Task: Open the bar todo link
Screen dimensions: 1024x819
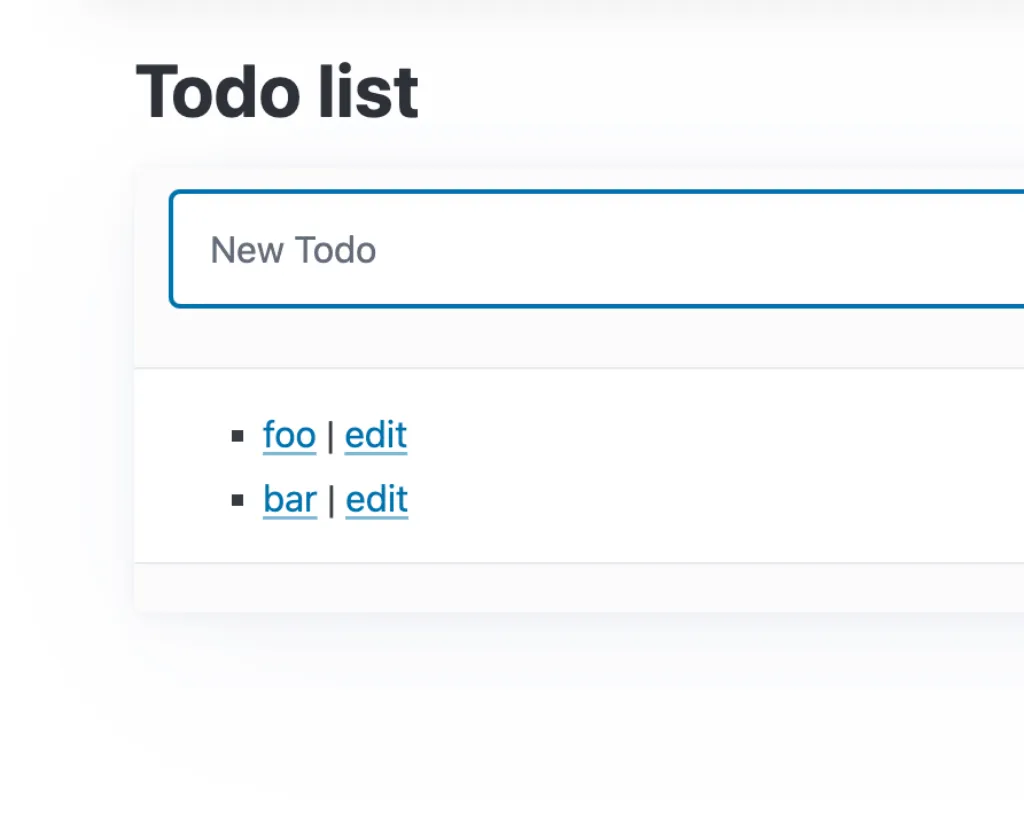Action: (x=290, y=500)
